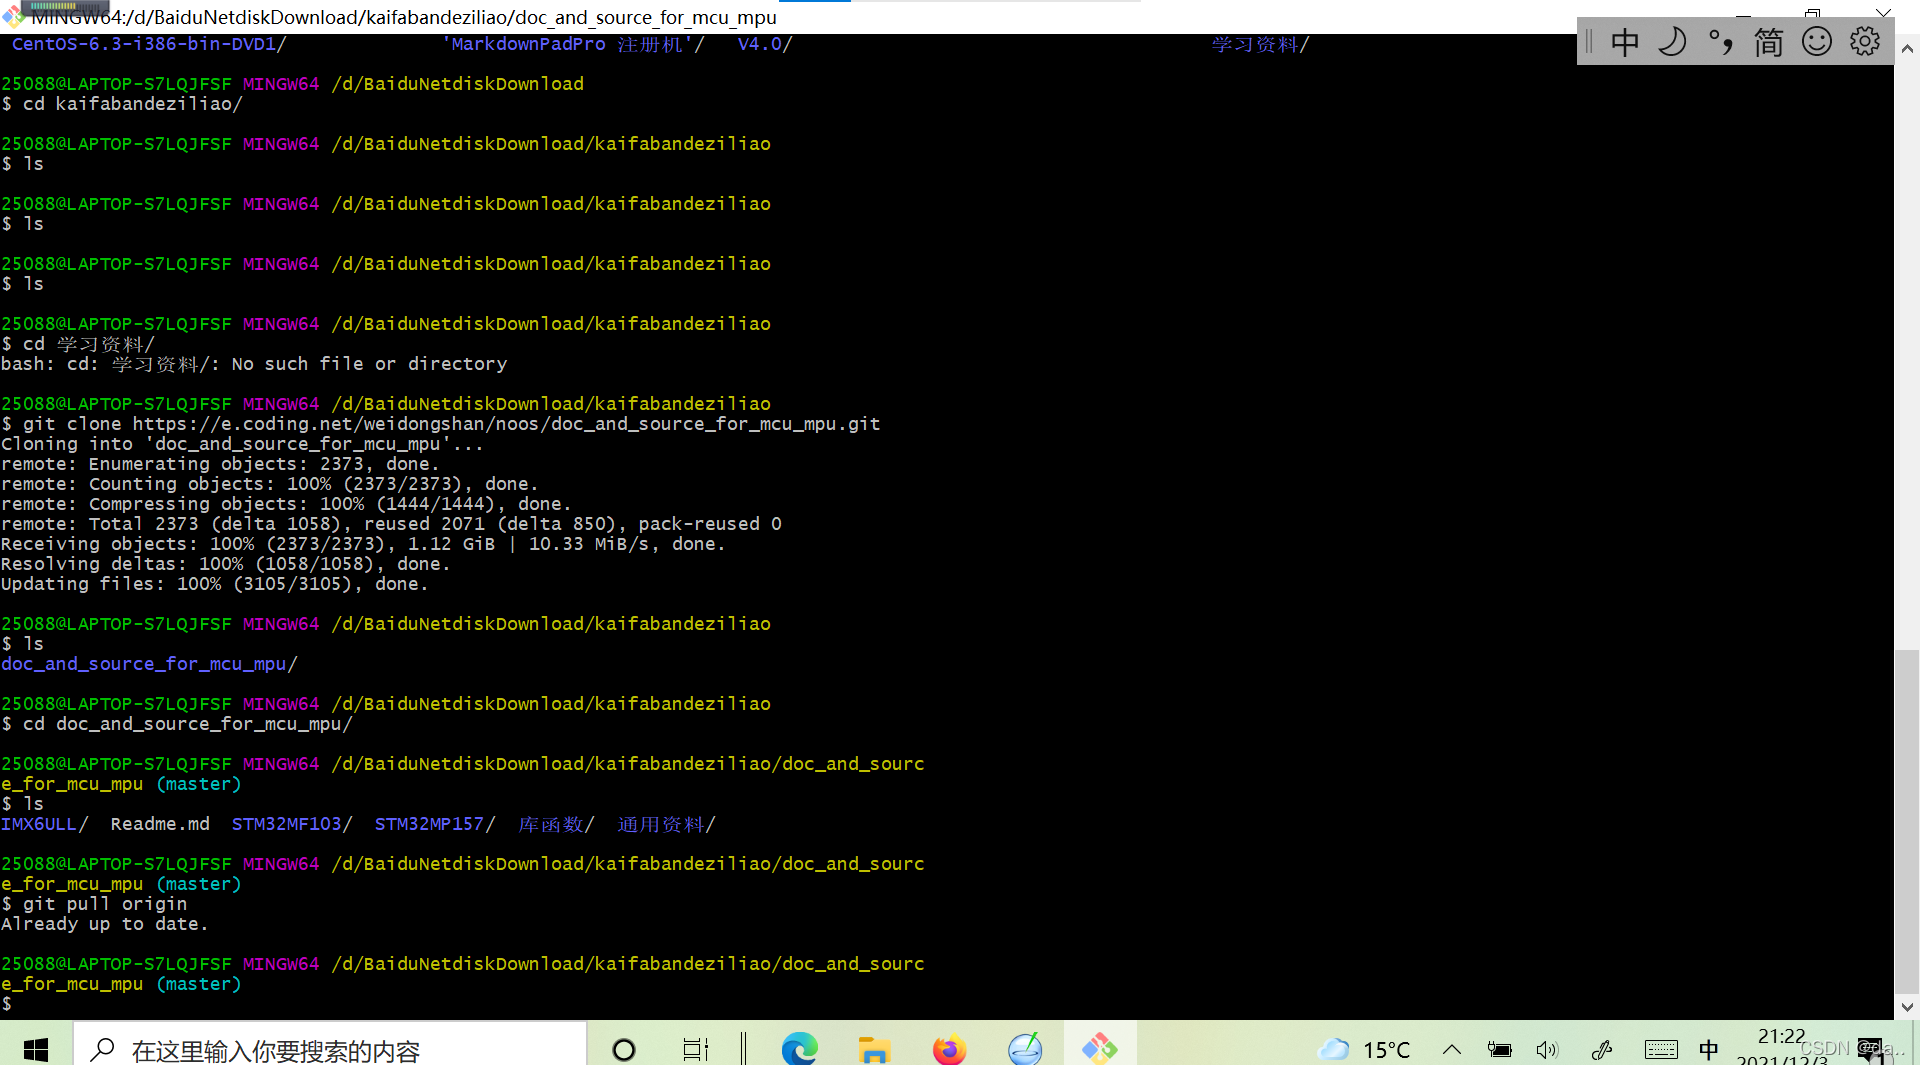Image resolution: width=1920 pixels, height=1065 pixels.
Task: Click the 'cd doc_and_source_for_mcu_mpu/' command line
Action: [x=177, y=724]
